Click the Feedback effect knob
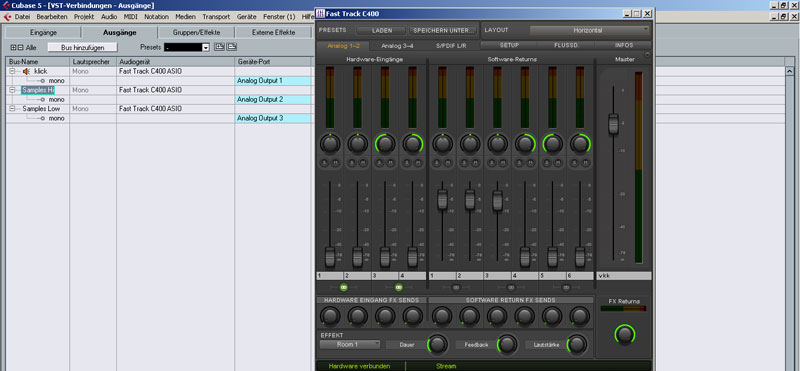This screenshot has height=371, width=800. 507,344
